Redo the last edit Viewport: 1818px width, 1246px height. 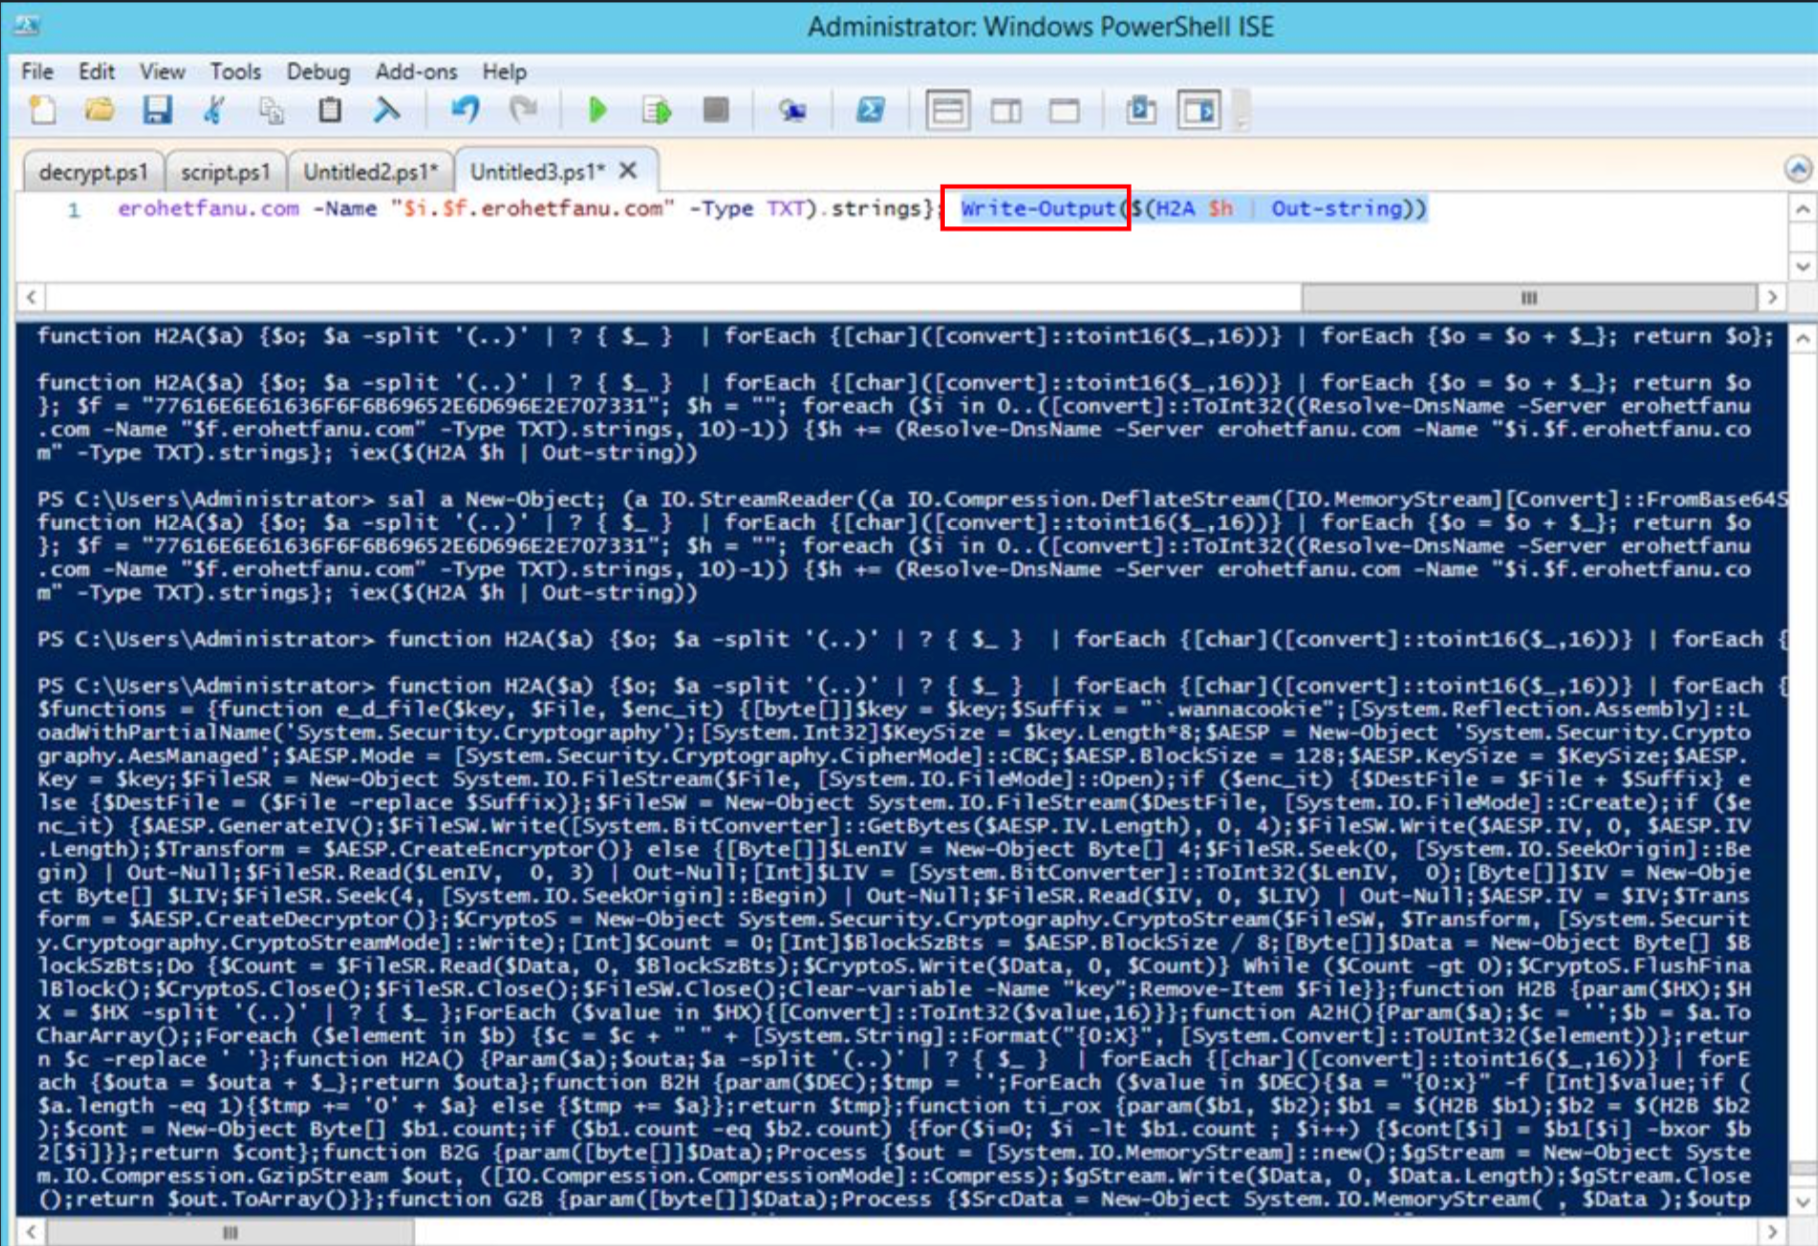point(523,110)
